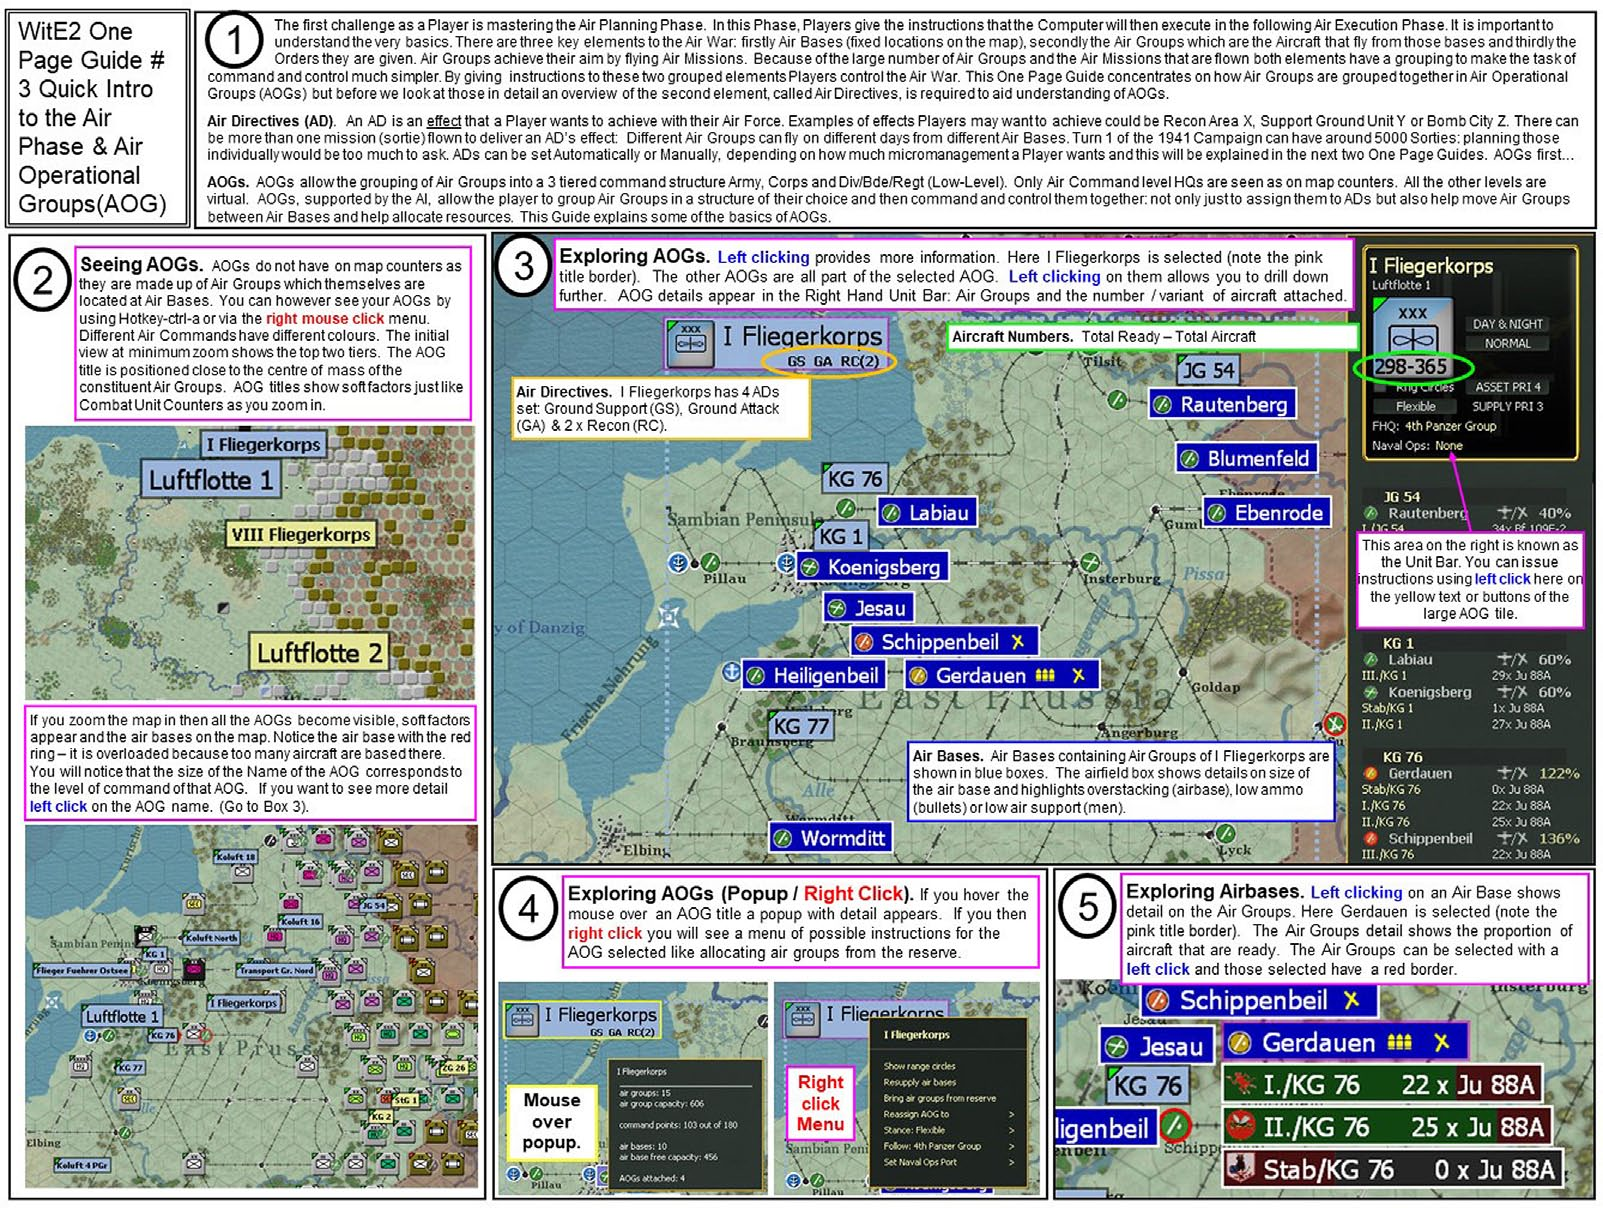
Task: Click Gerdauen's orange airfield icon on main map
Action: pyautogui.click(x=918, y=676)
